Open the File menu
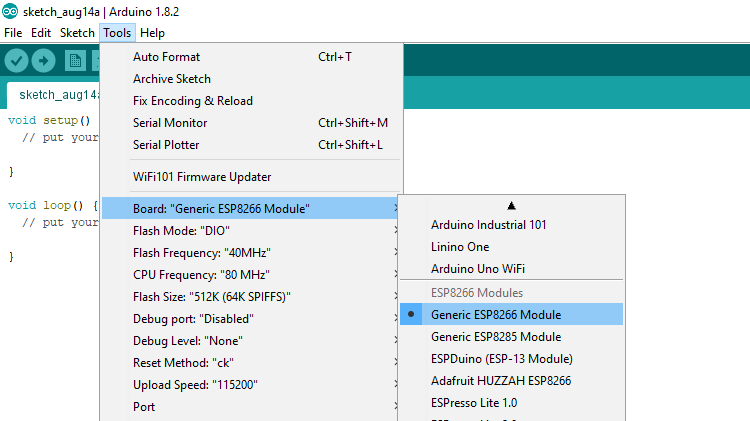The height and width of the screenshot is (421, 750). pos(13,33)
